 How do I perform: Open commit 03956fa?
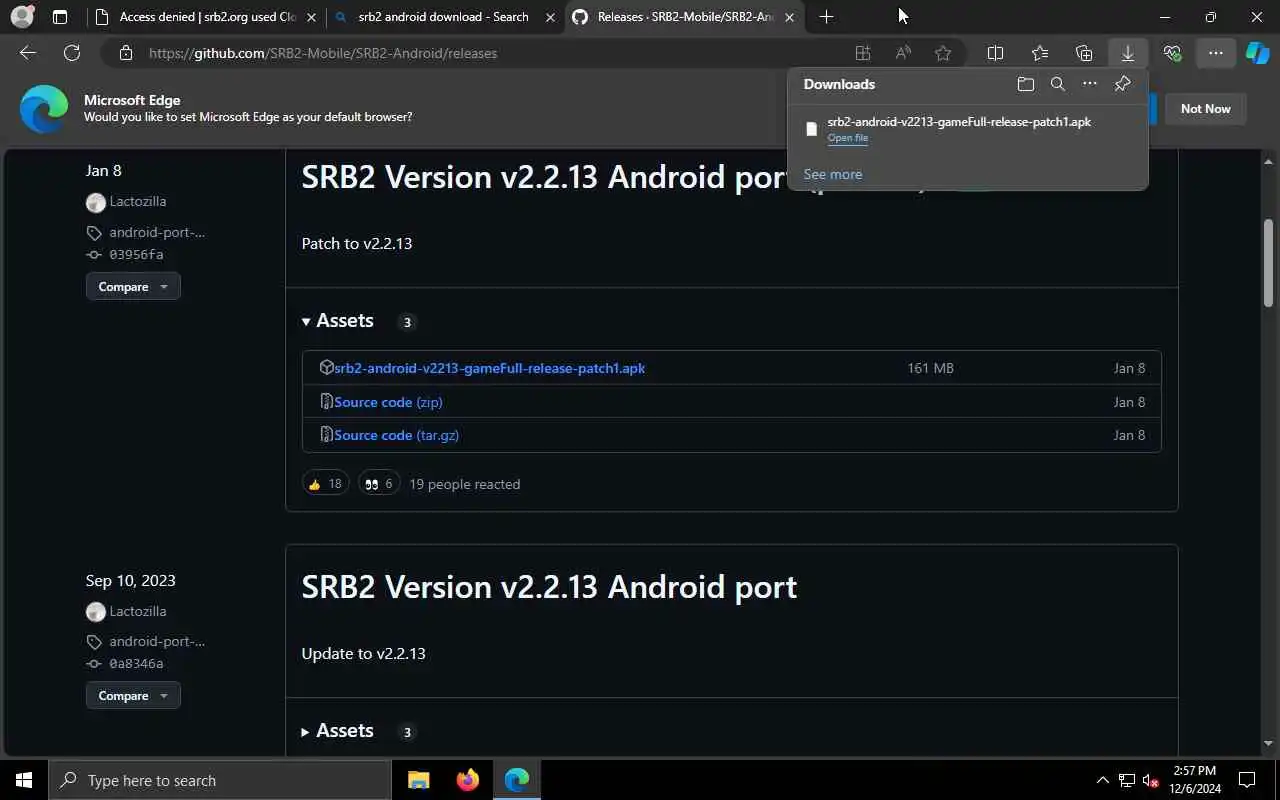point(136,255)
